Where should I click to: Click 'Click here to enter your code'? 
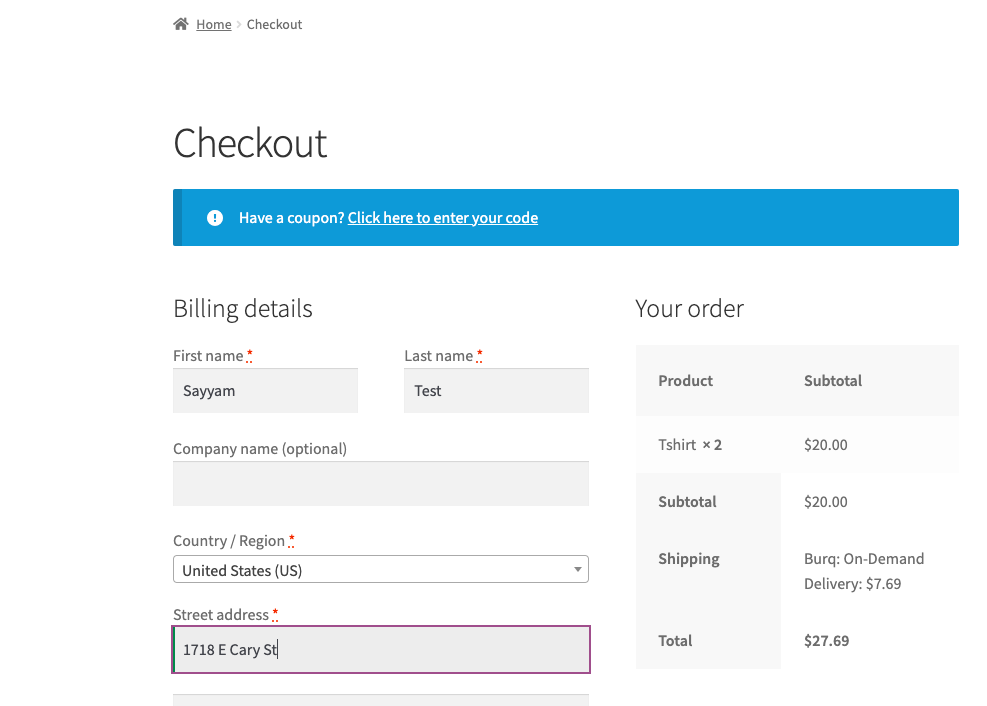[x=443, y=218]
